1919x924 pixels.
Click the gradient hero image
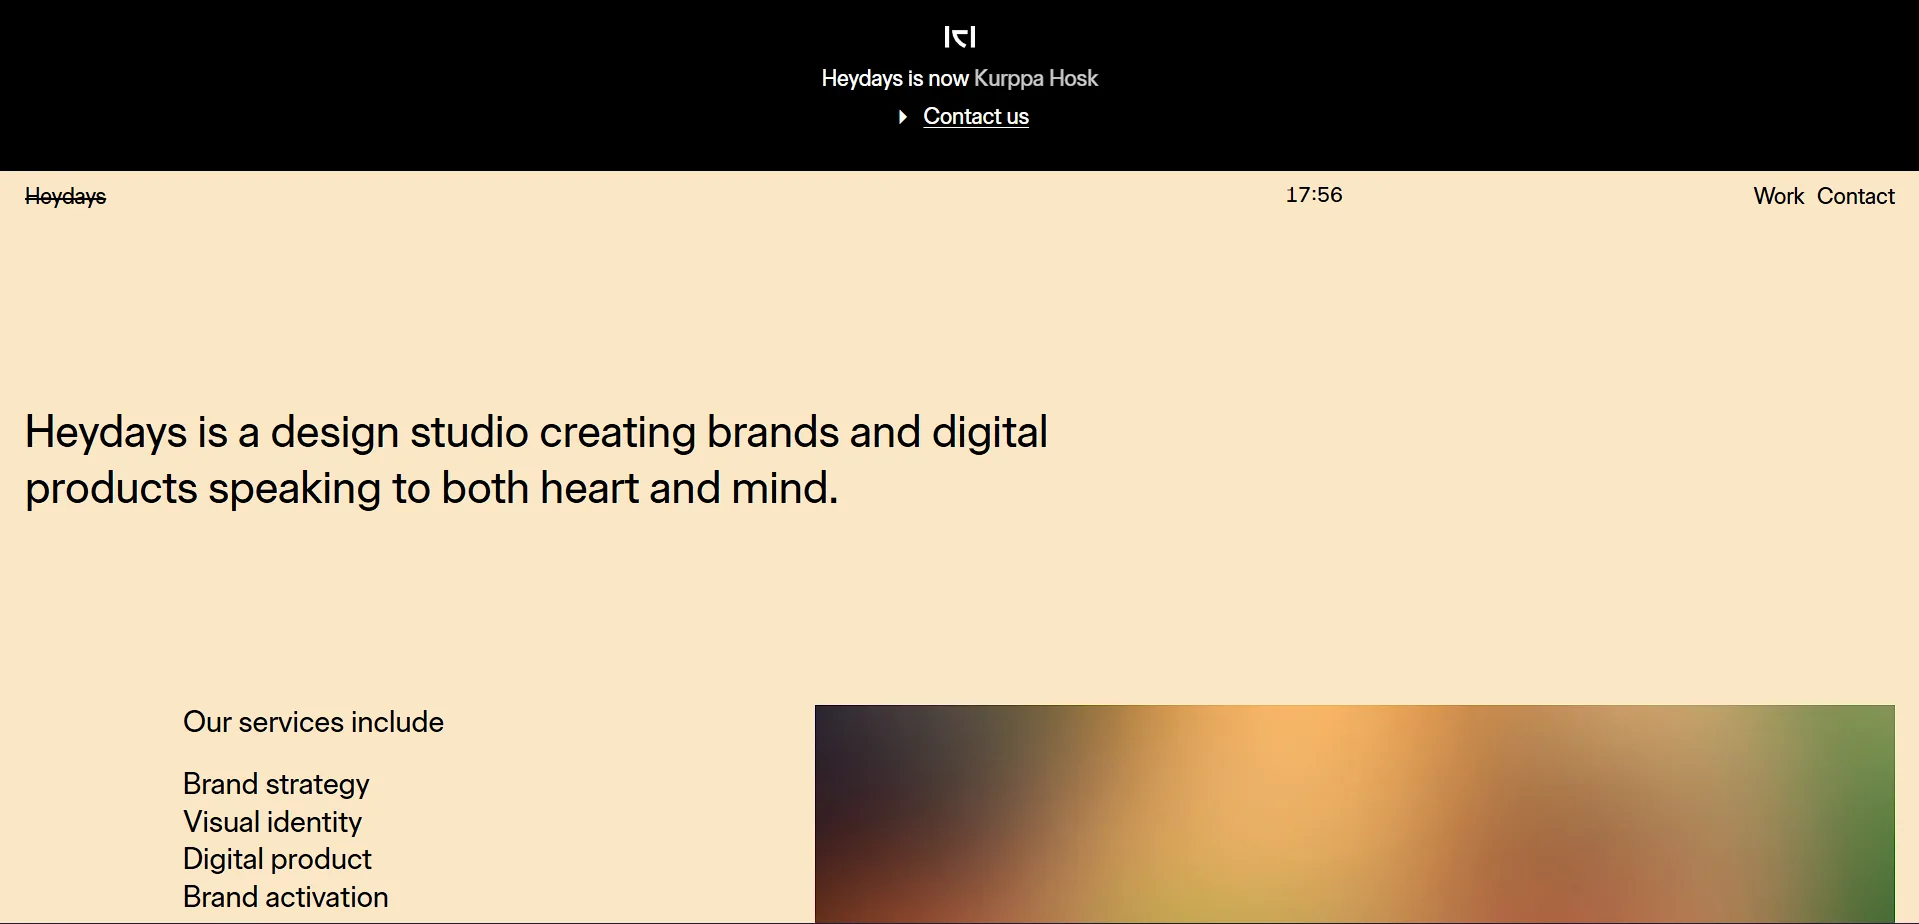point(1354,814)
